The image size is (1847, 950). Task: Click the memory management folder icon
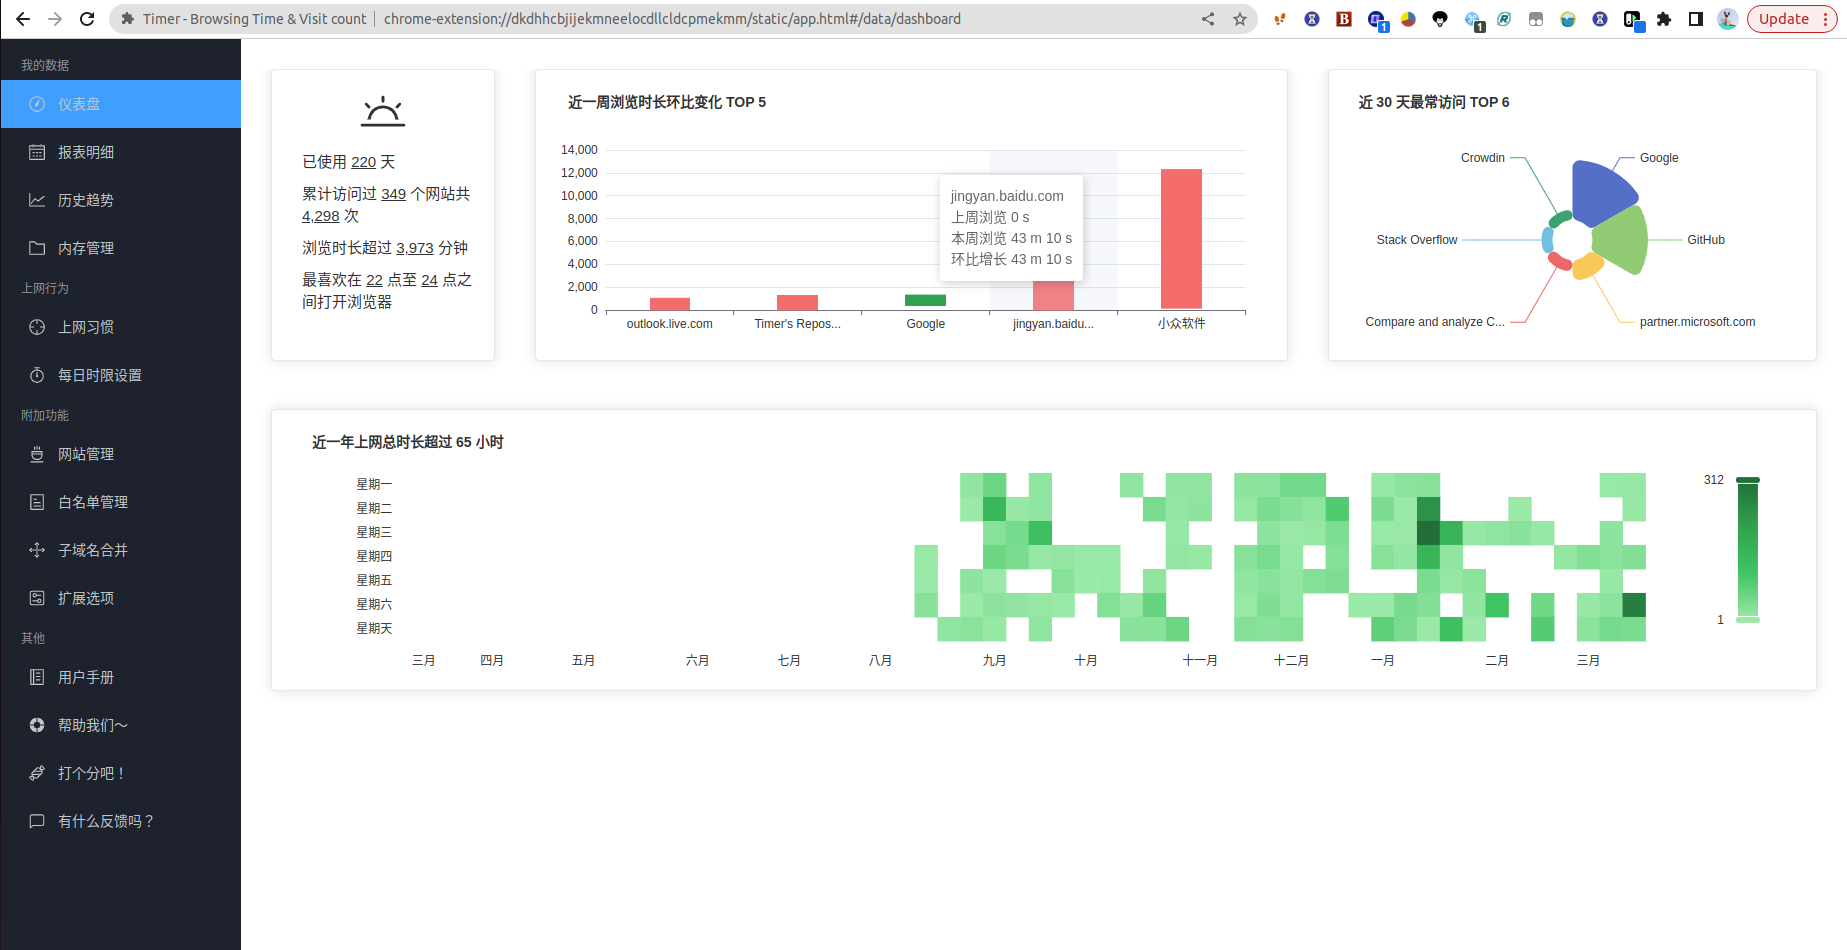(37, 248)
